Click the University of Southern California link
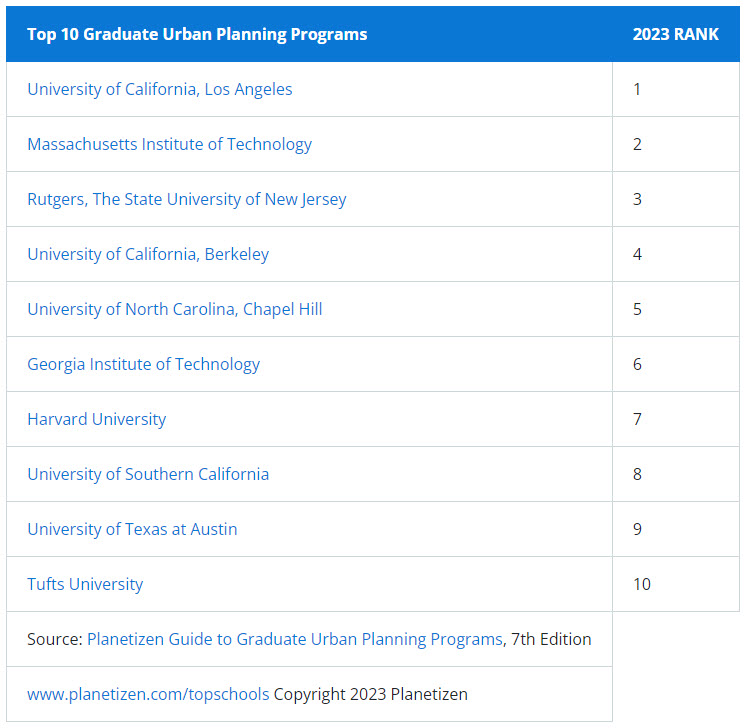744x728 pixels. (148, 474)
